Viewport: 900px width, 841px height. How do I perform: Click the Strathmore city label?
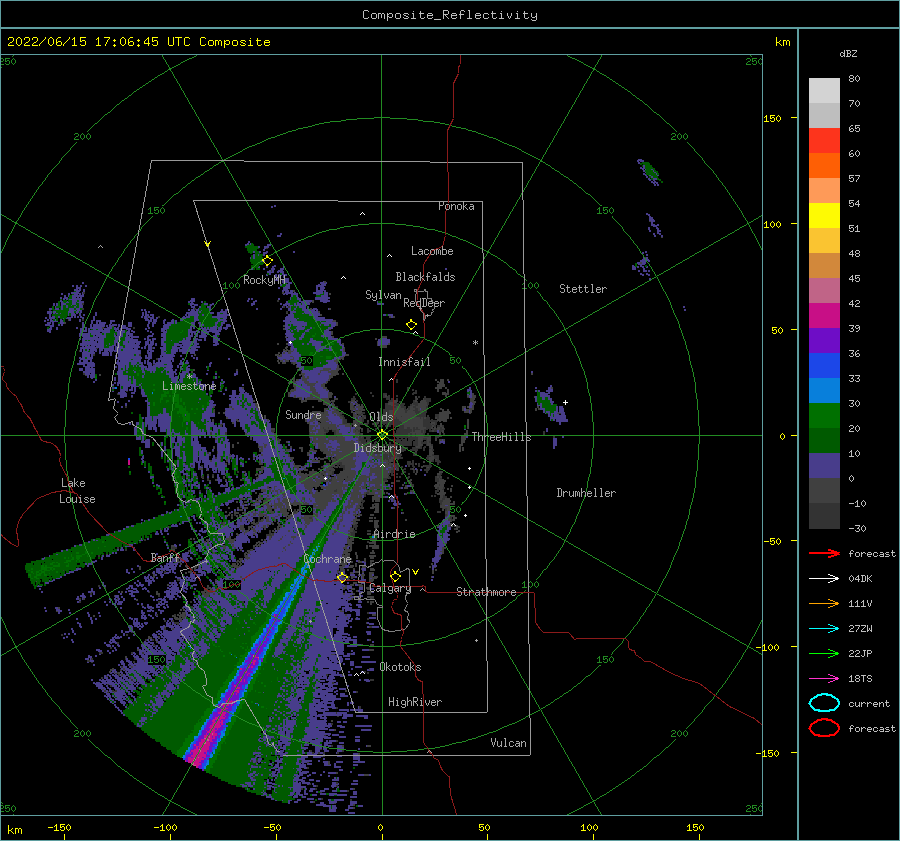coord(486,592)
